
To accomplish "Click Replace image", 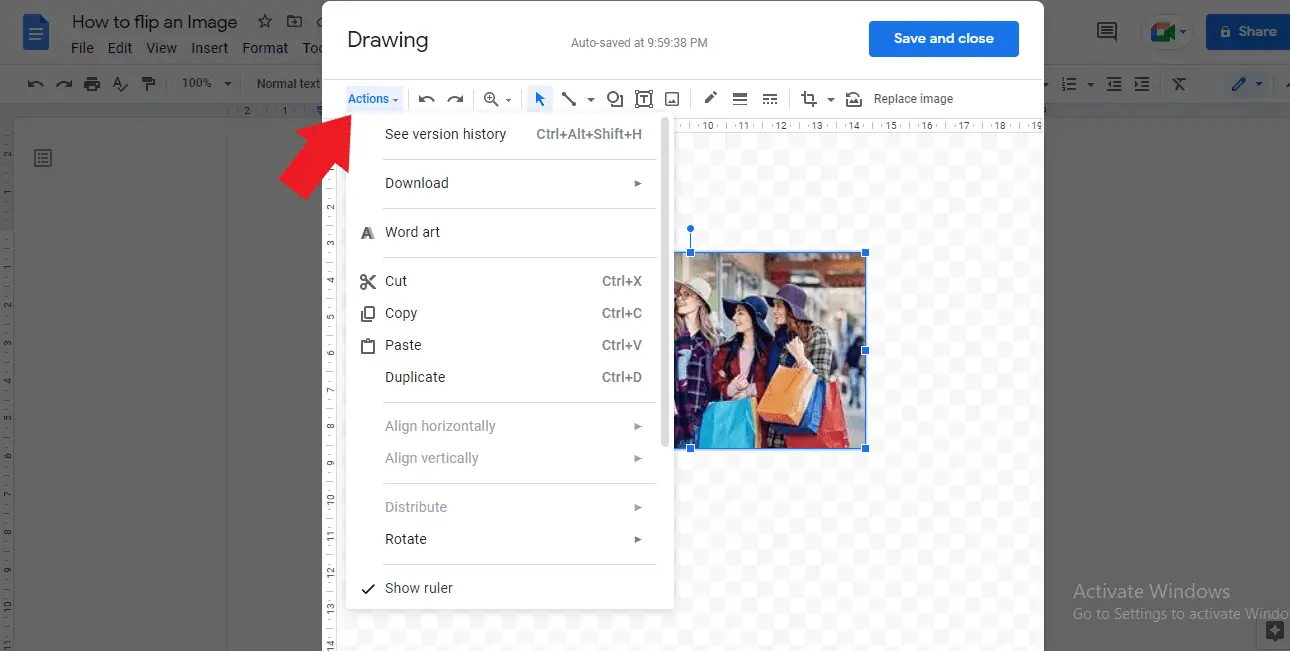I will (910, 98).
